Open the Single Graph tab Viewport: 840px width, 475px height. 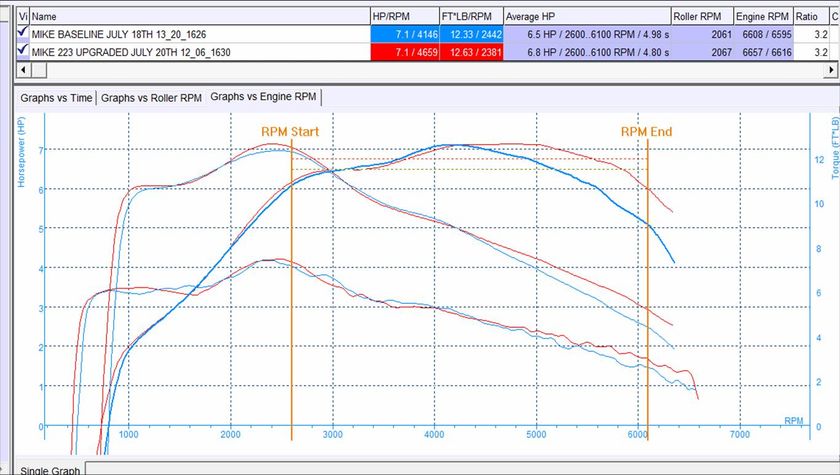[50, 470]
